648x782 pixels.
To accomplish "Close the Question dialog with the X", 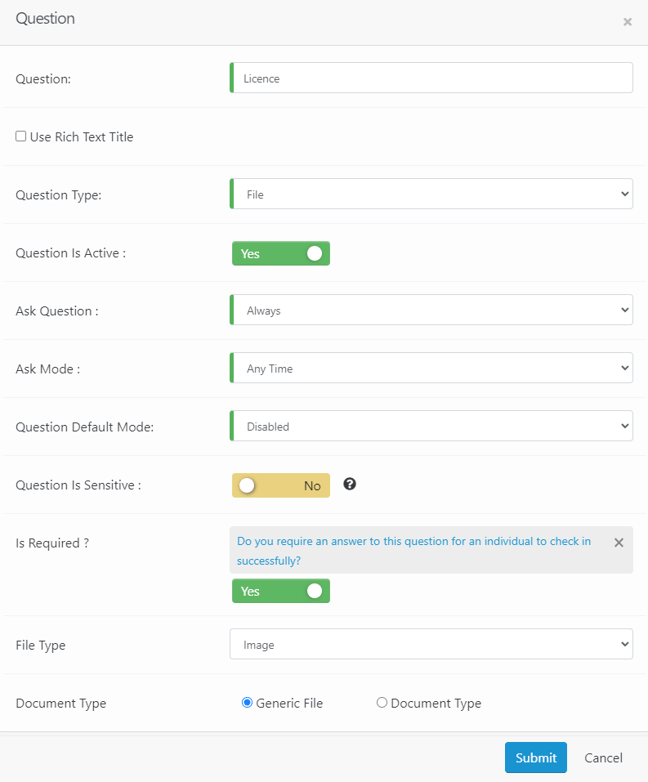I will (628, 22).
